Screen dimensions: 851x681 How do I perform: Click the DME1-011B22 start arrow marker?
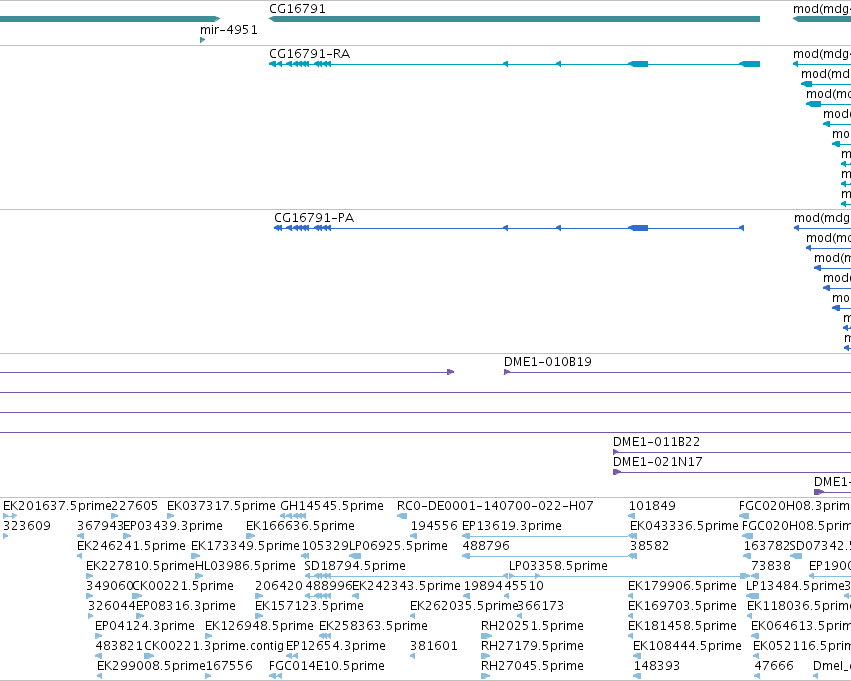click(x=616, y=452)
